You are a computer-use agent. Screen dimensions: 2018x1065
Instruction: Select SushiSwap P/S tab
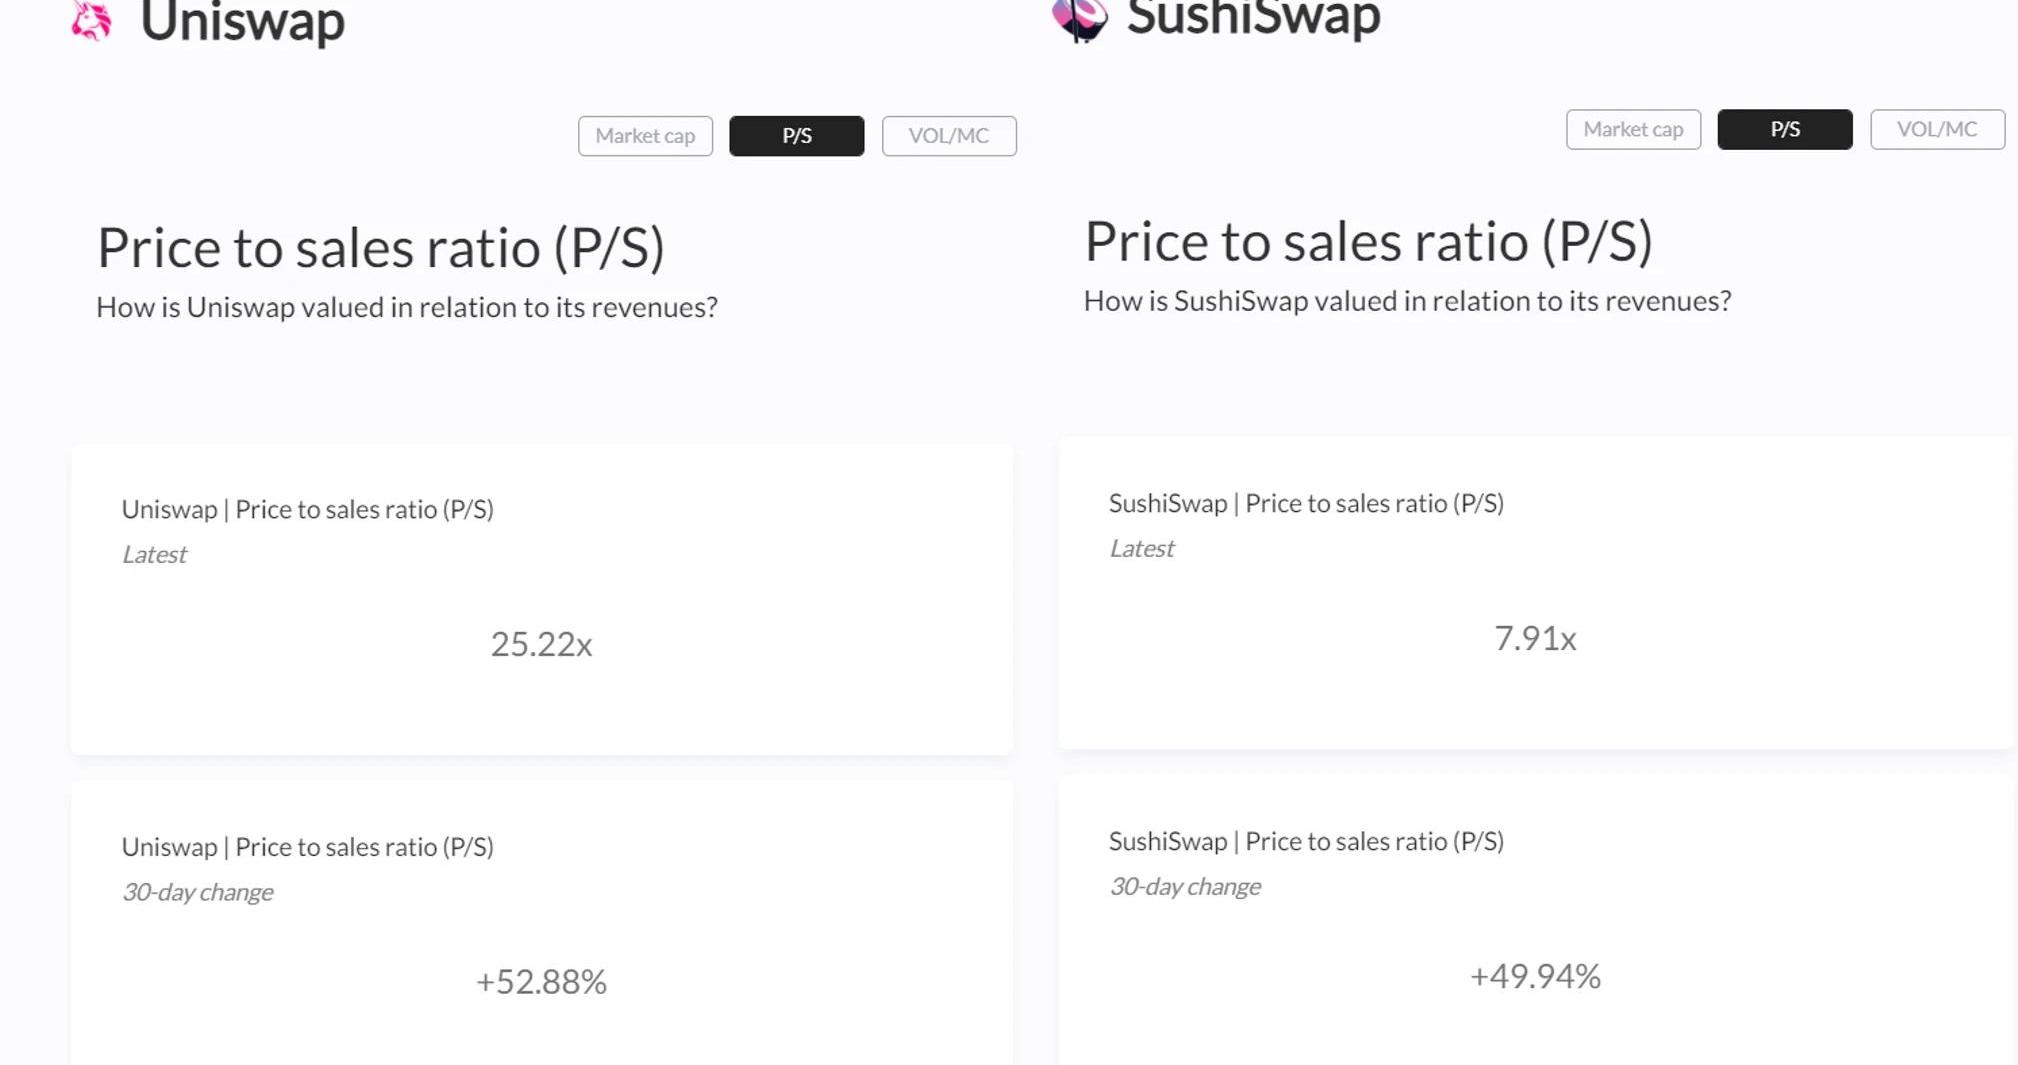1784,130
